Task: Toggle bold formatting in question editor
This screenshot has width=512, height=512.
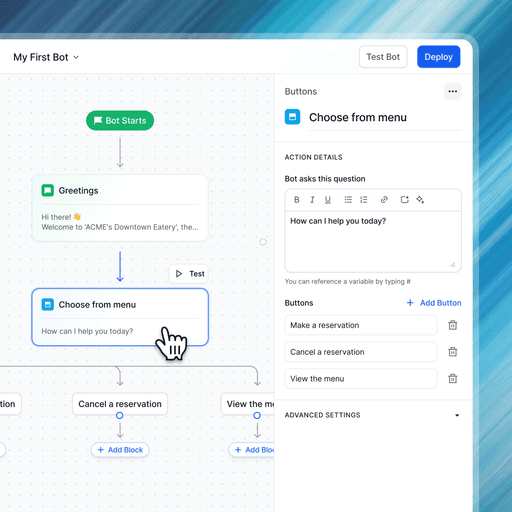Action: click(x=297, y=200)
